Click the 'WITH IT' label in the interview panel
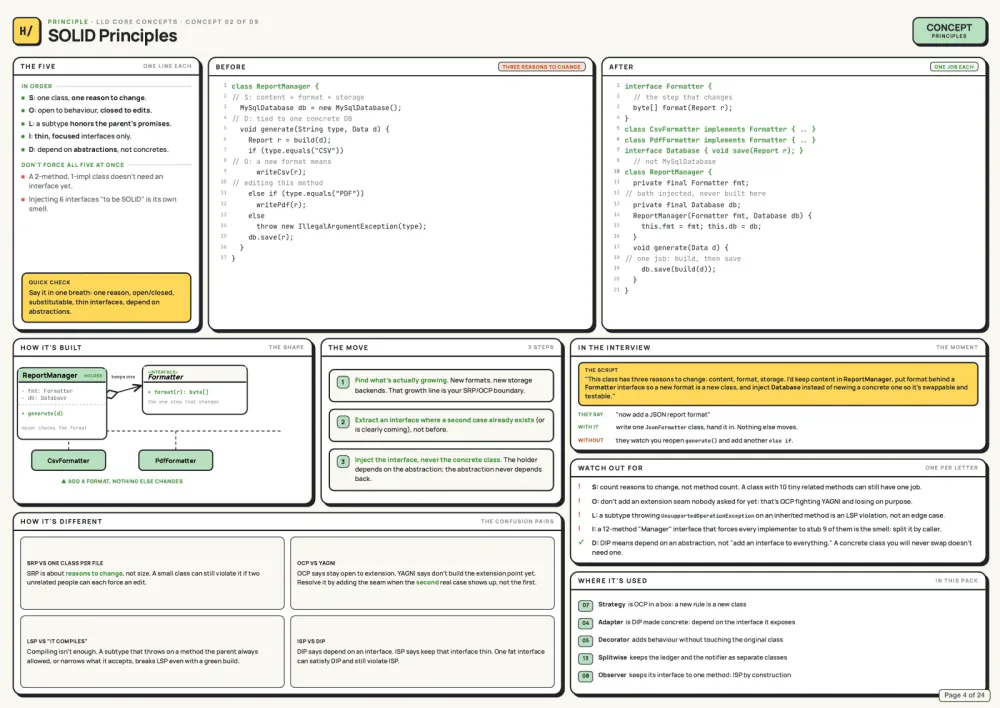This screenshot has width=1000, height=708. pos(588,427)
